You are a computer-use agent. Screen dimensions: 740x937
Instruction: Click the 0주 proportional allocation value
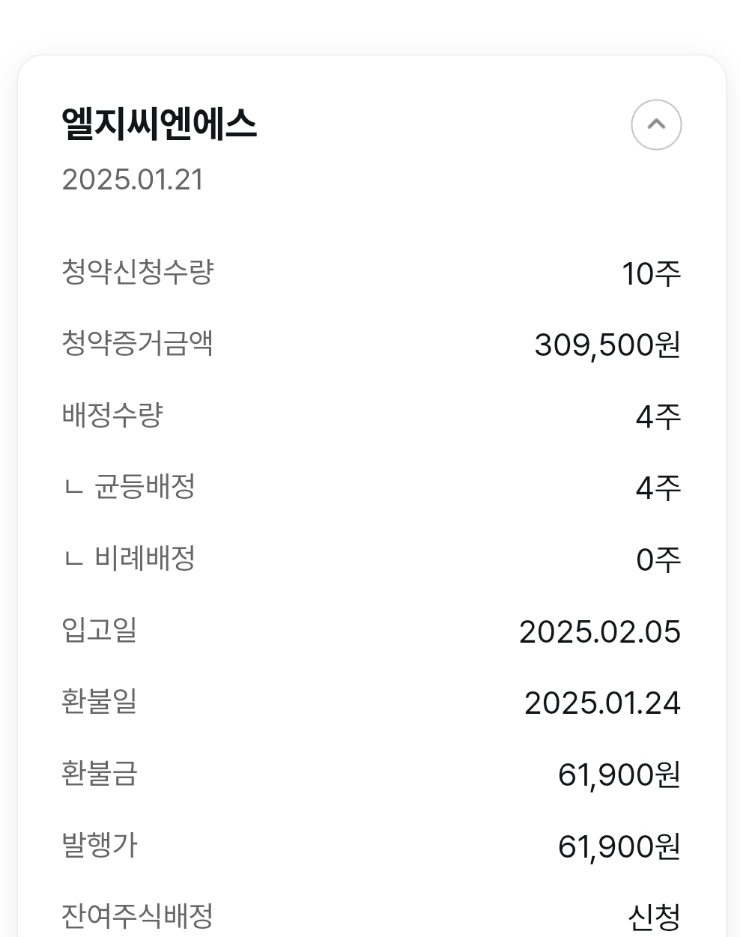(658, 560)
